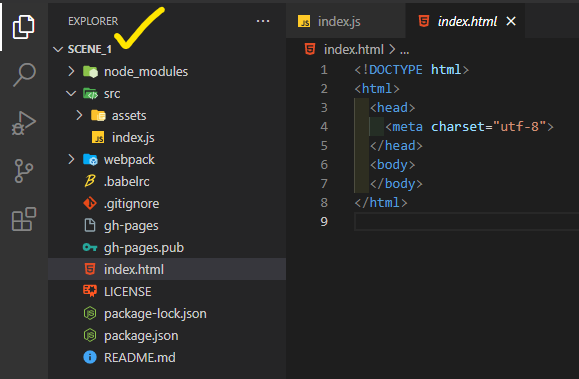The image size is (579, 379).
Task: Click the EXPLORER panel title
Action: (93, 21)
